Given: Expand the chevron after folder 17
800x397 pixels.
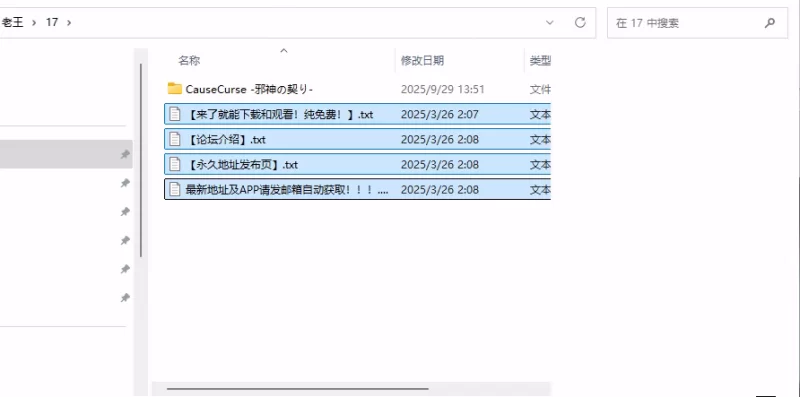Looking at the screenshot, I should point(69,22).
